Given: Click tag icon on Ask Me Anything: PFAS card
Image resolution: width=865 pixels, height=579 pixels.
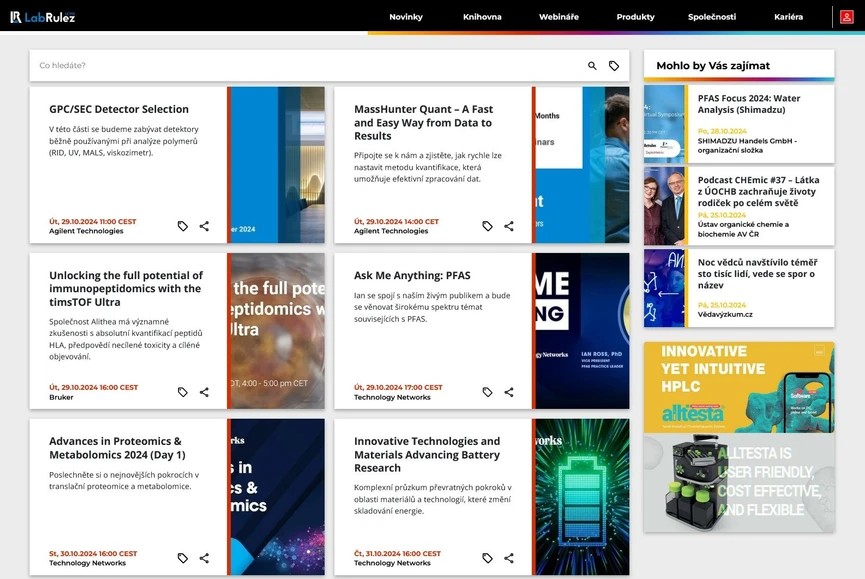Looking at the screenshot, I should tap(487, 392).
